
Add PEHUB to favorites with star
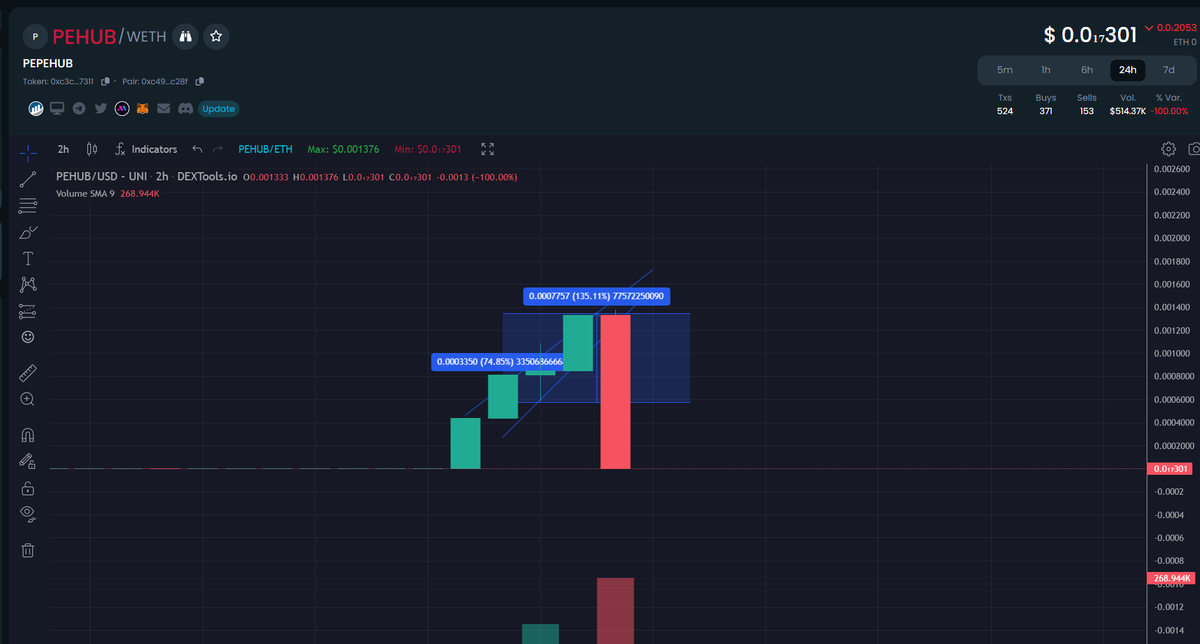[x=216, y=37]
